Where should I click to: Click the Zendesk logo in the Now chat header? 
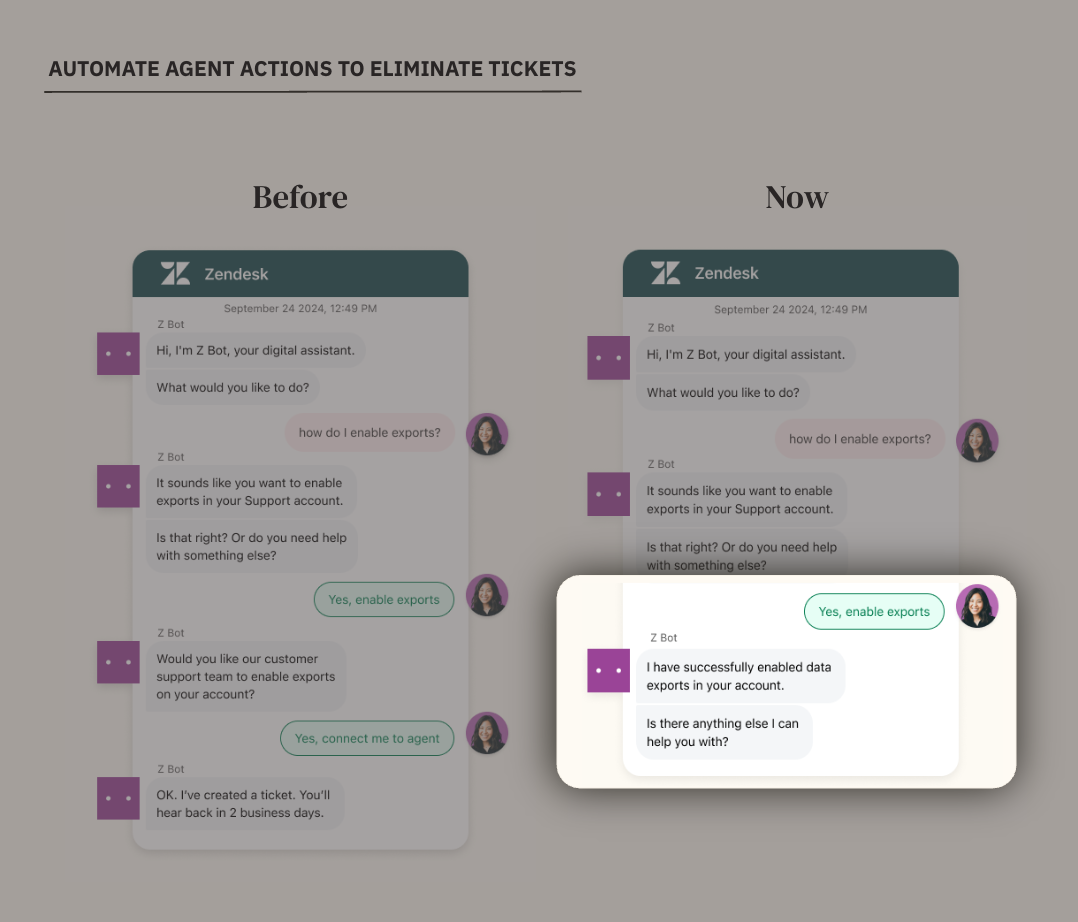pos(666,273)
